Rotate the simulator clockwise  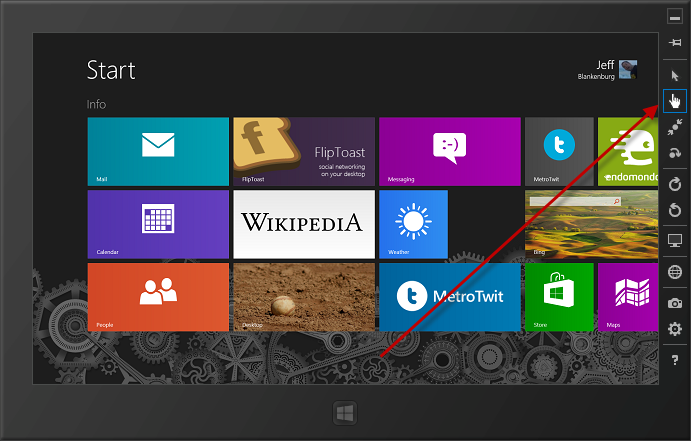tap(675, 185)
